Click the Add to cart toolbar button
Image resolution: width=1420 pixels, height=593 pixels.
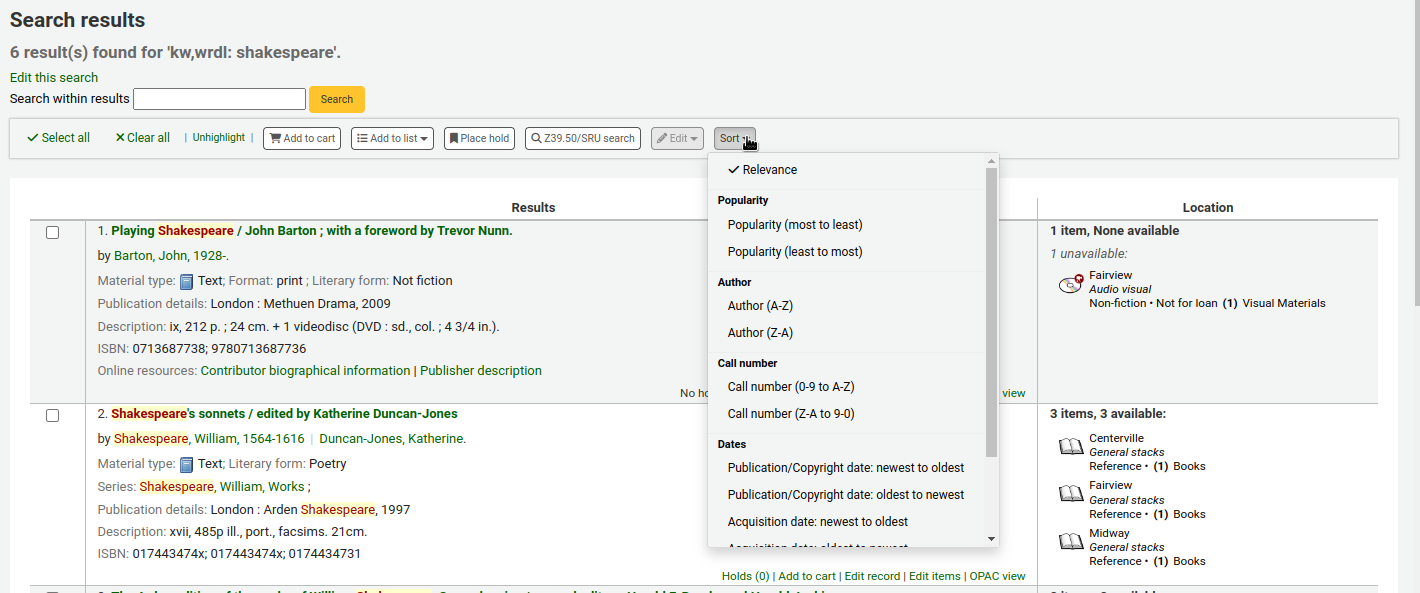301,138
